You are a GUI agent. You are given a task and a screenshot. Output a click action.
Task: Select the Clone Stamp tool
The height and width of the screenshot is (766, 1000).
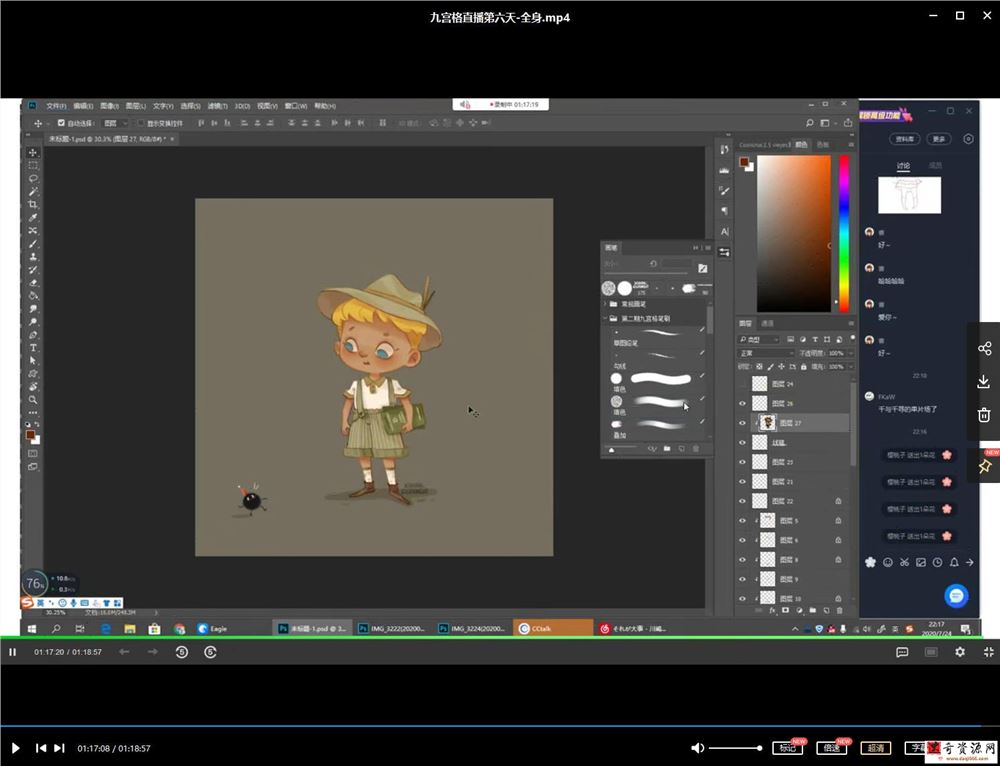coord(33,257)
